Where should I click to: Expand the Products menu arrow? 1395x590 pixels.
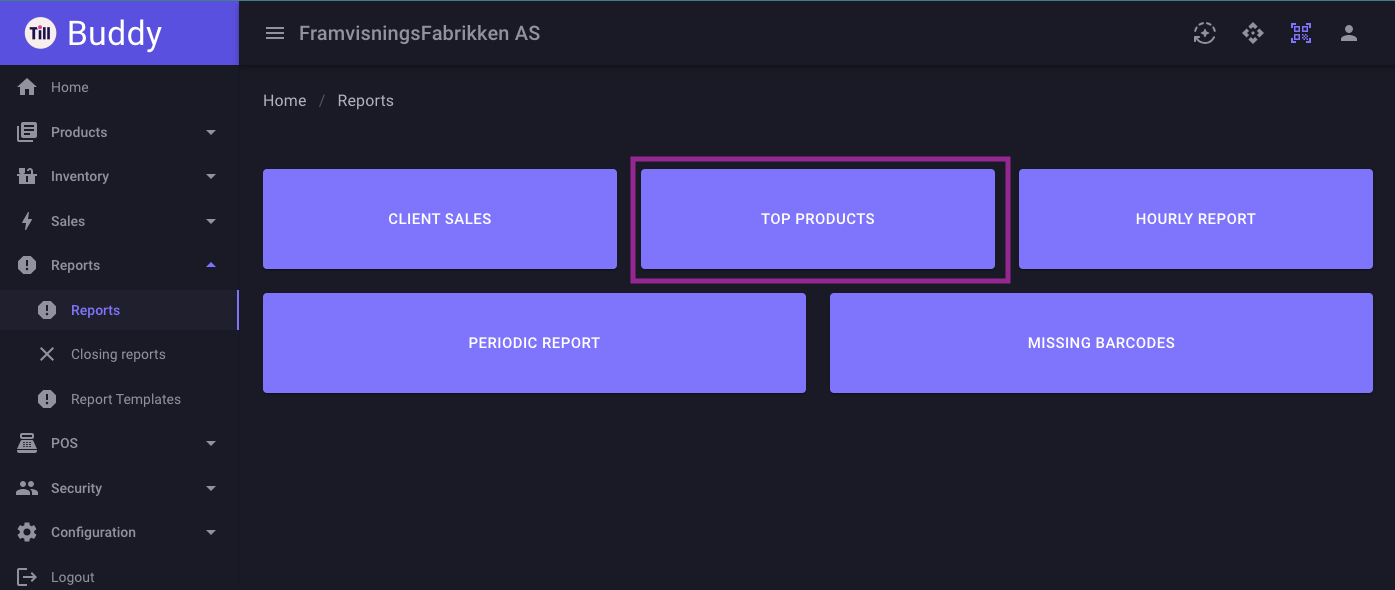click(x=211, y=132)
